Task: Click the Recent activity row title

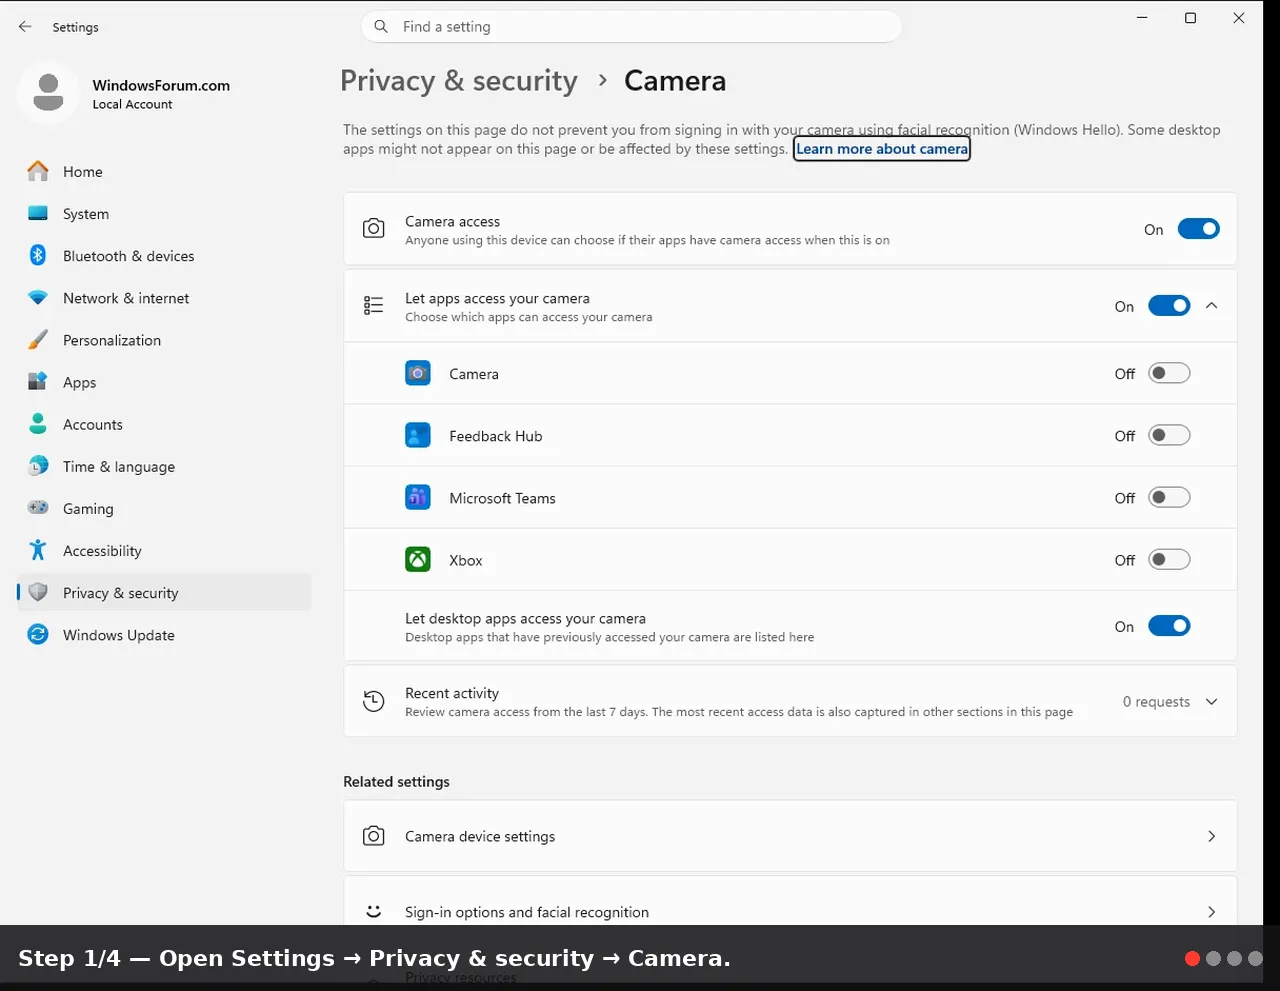Action: (452, 693)
